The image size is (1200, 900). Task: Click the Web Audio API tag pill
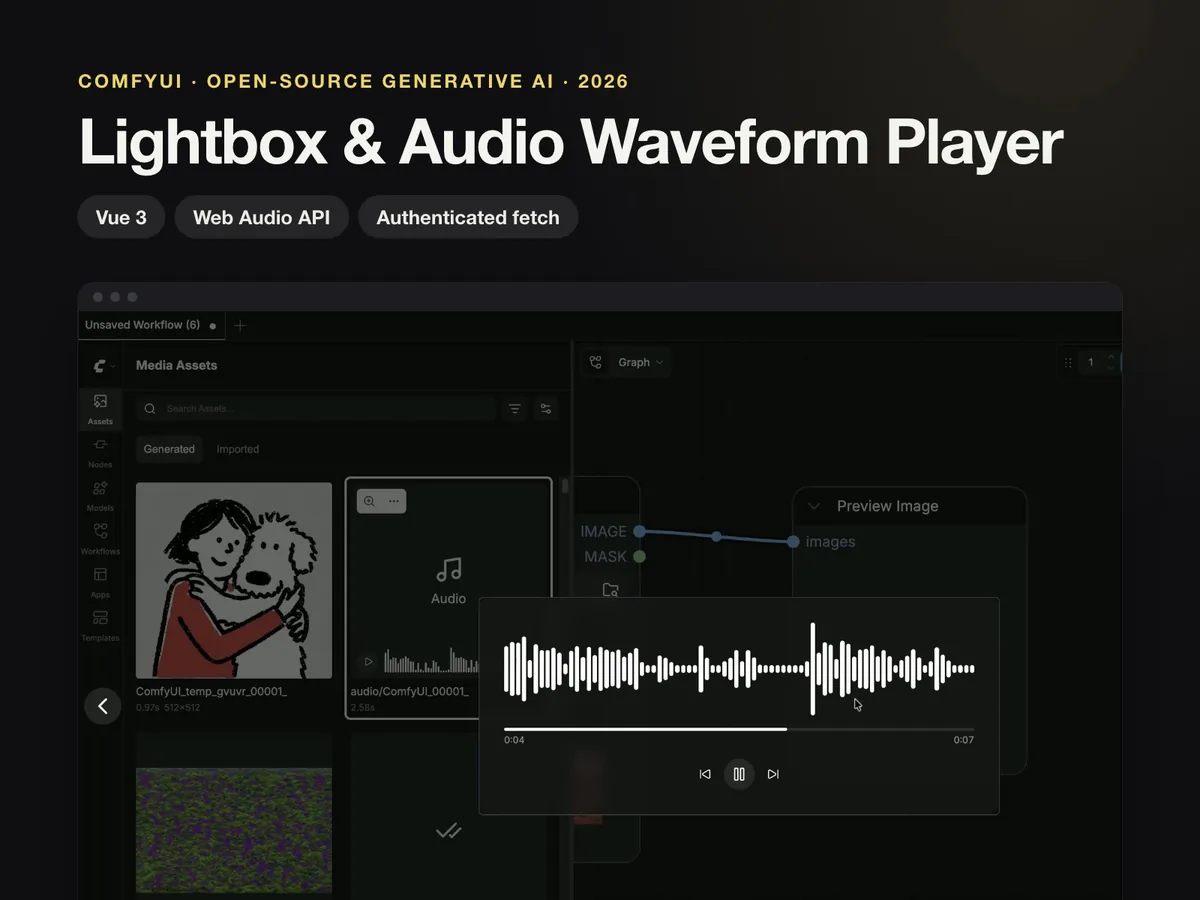261,217
